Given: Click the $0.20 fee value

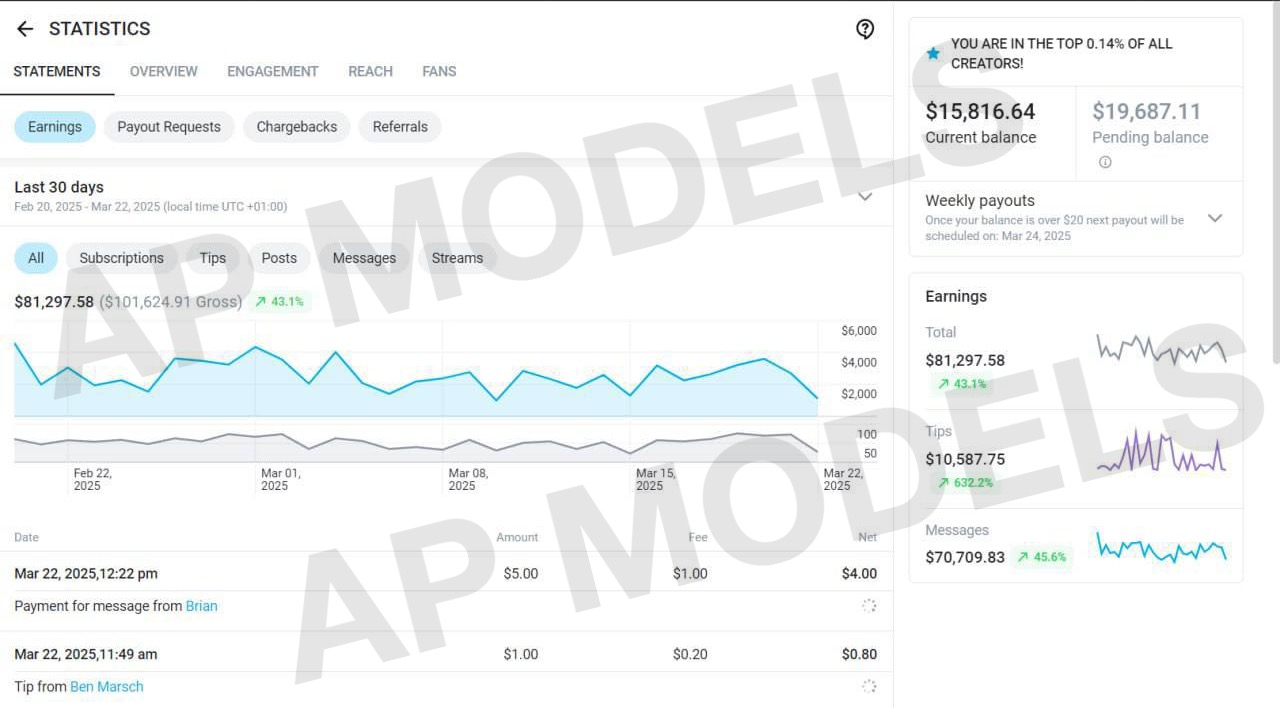Looking at the screenshot, I should (690, 655).
